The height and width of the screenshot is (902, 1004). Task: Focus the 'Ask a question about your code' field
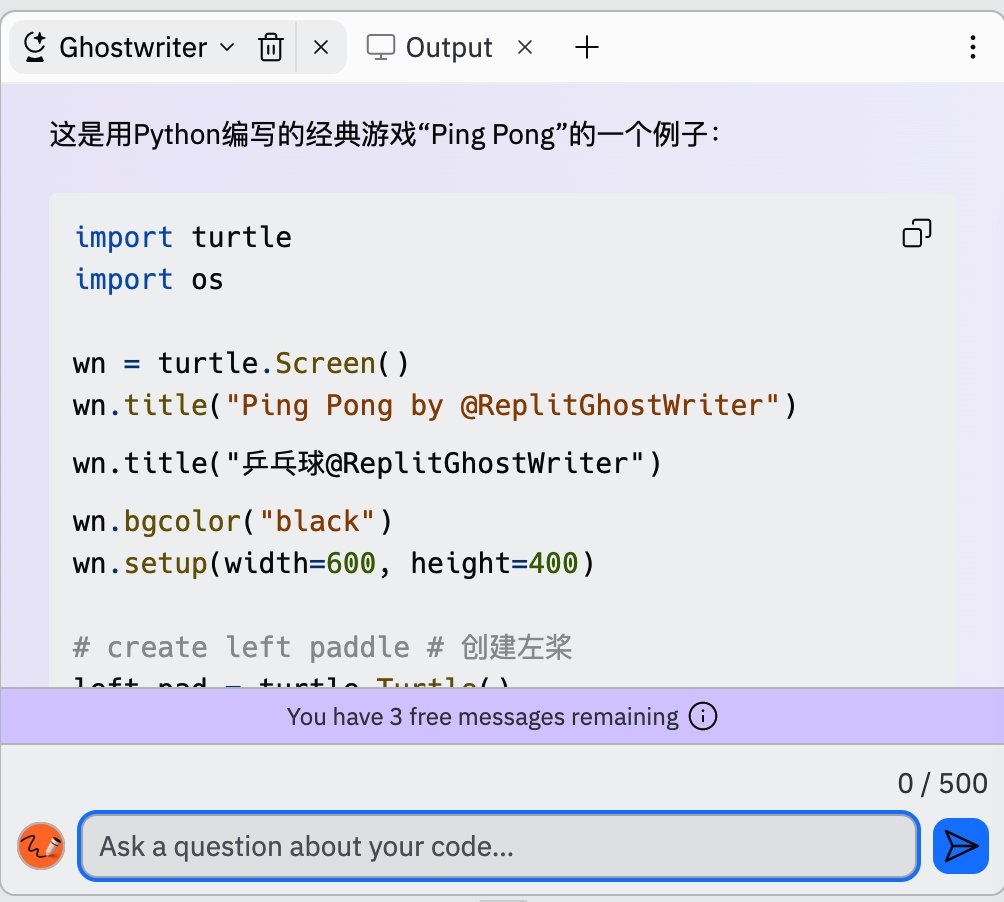coord(499,846)
